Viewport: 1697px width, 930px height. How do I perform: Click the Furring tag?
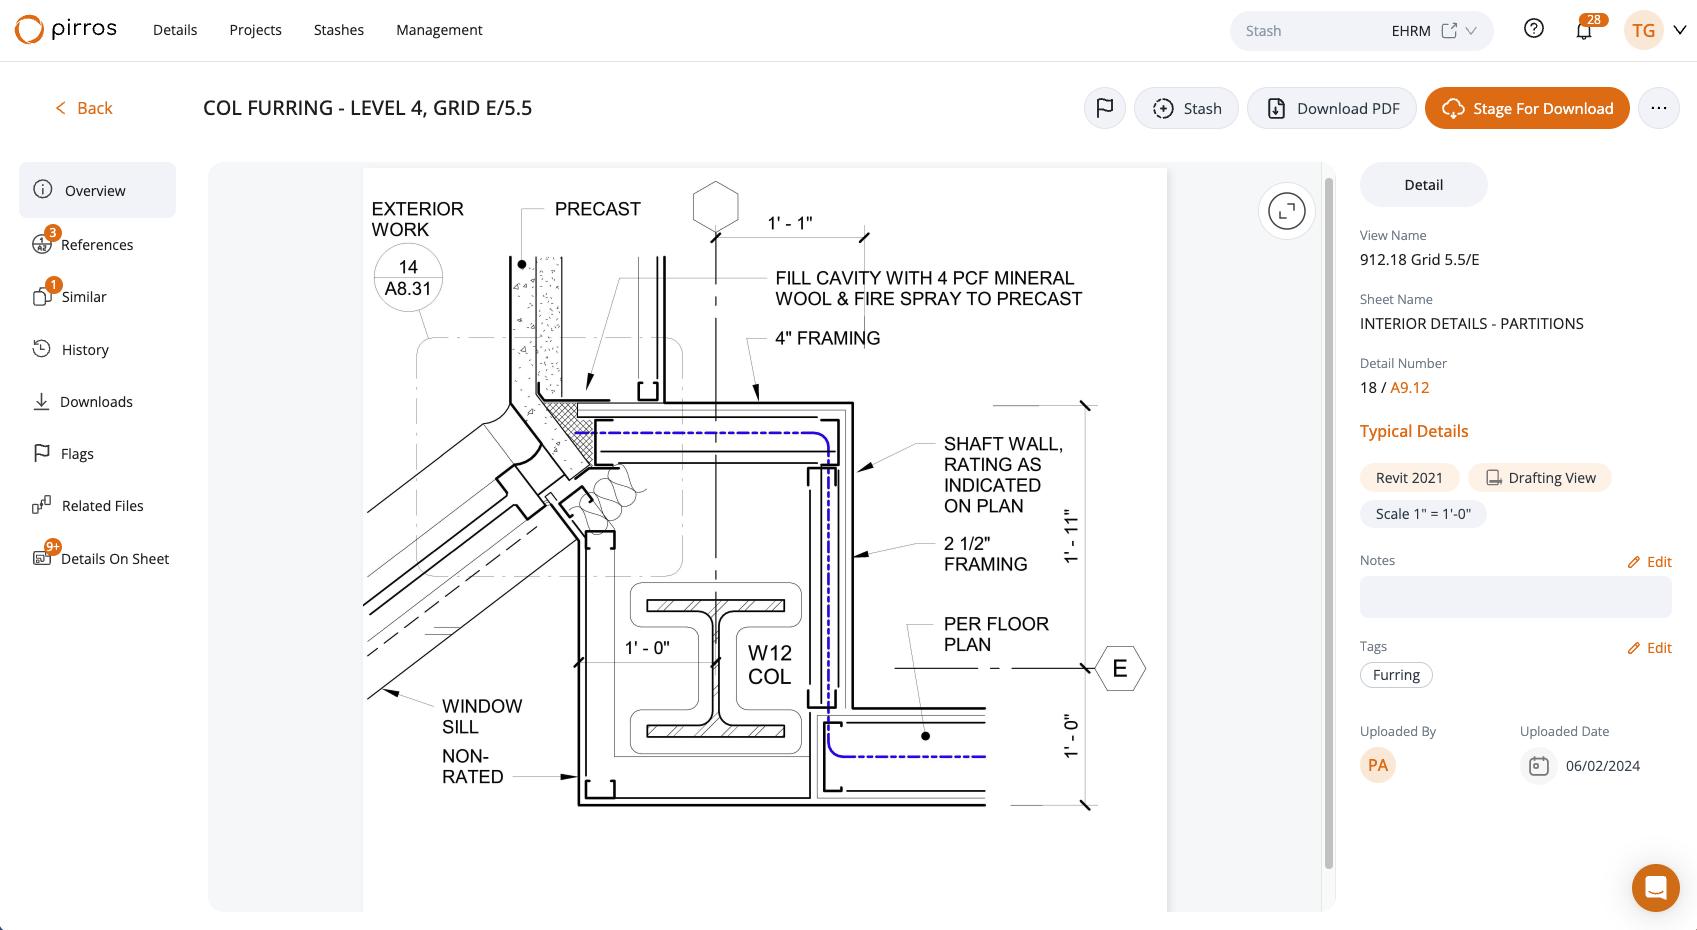[x=1396, y=675]
